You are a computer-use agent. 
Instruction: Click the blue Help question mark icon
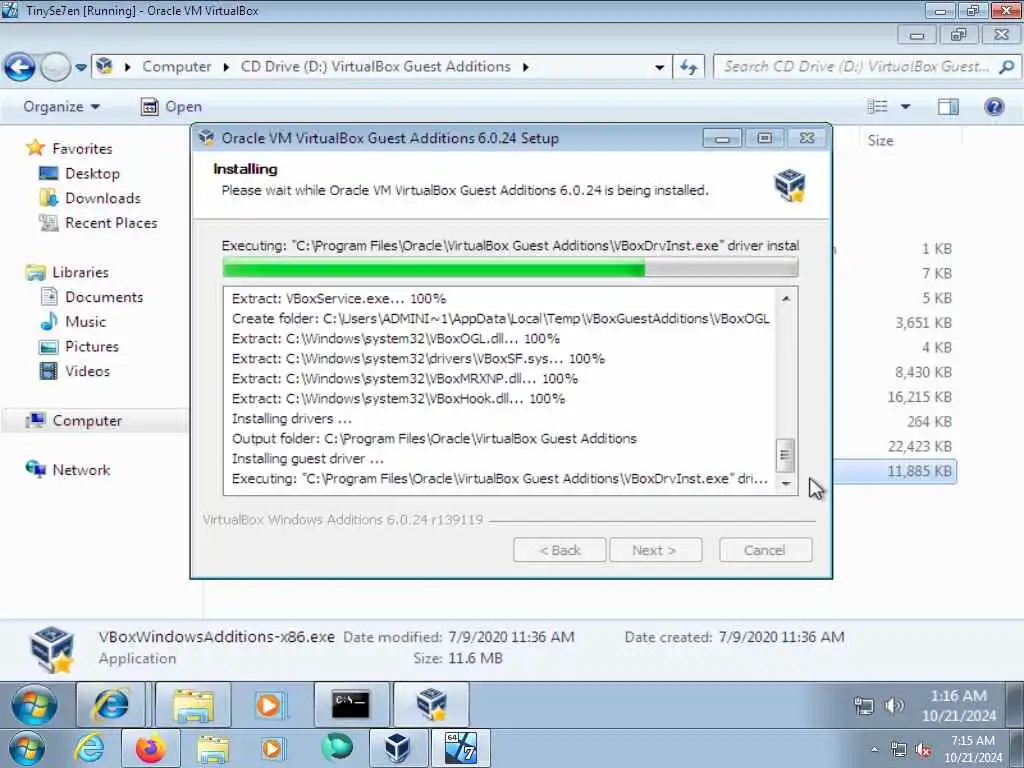pos(994,106)
